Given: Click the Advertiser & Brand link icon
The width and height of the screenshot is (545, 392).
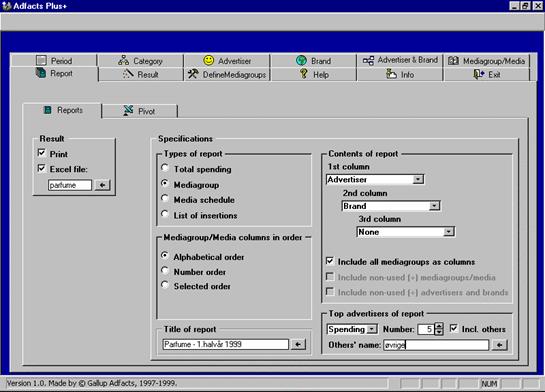Looking at the screenshot, I should 368,60.
